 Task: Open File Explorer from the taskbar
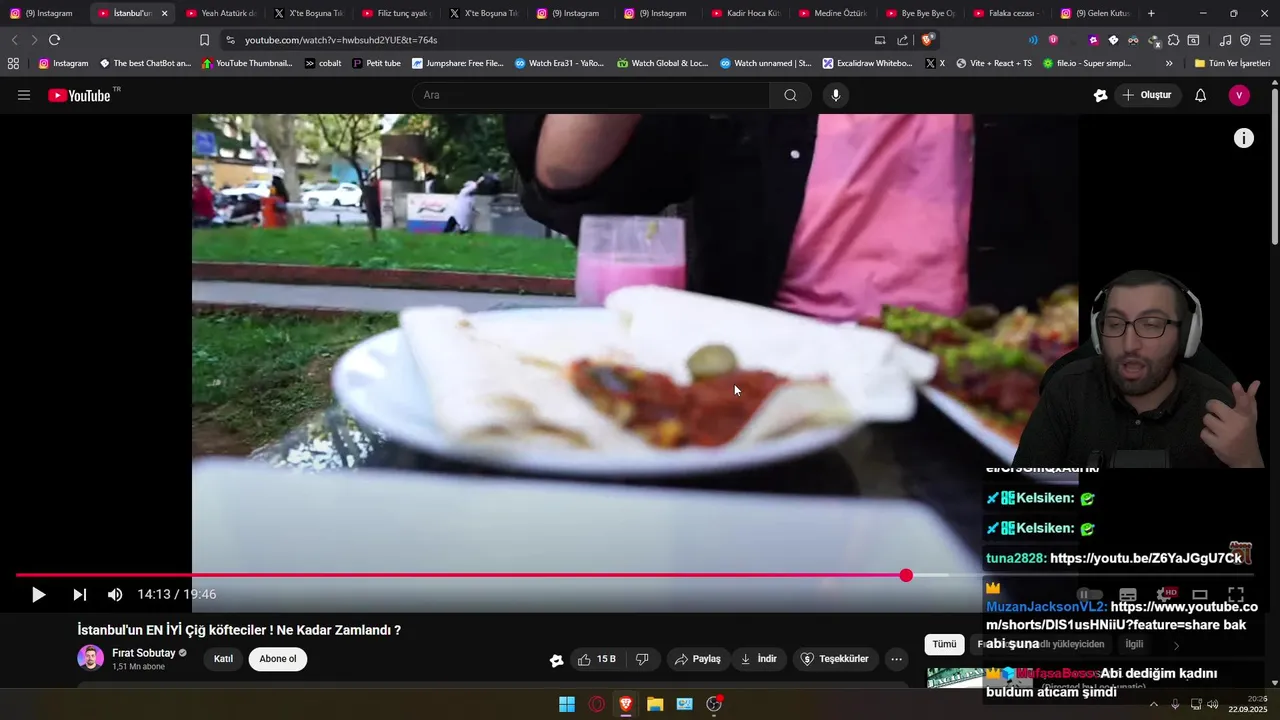coord(655,704)
